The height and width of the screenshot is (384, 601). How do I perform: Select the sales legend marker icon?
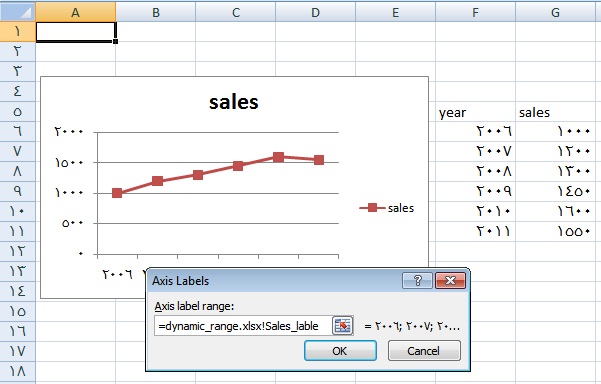pyautogui.click(x=372, y=208)
